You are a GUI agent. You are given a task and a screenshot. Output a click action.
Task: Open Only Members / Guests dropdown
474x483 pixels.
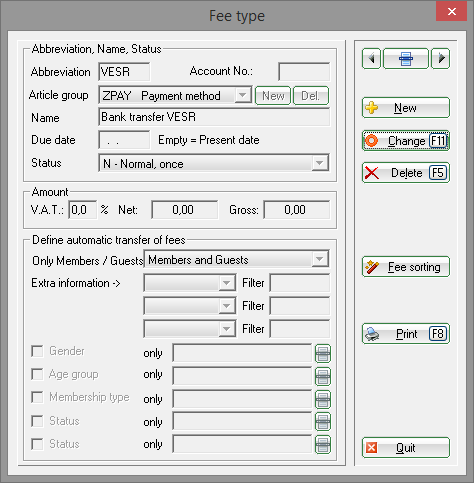pyautogui.click(x=319, y=259)
